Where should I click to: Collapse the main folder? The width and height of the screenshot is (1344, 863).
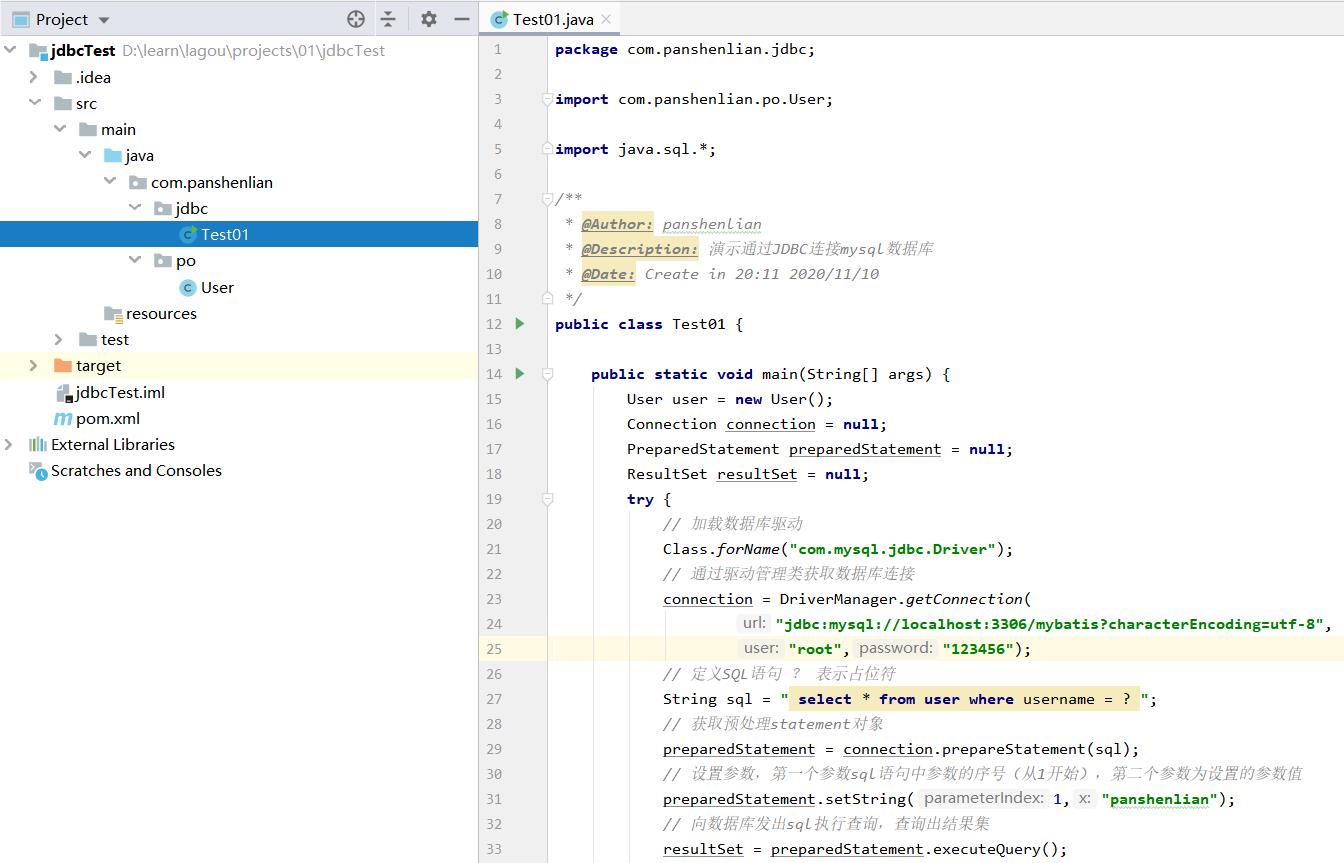[x=60, y=129]
